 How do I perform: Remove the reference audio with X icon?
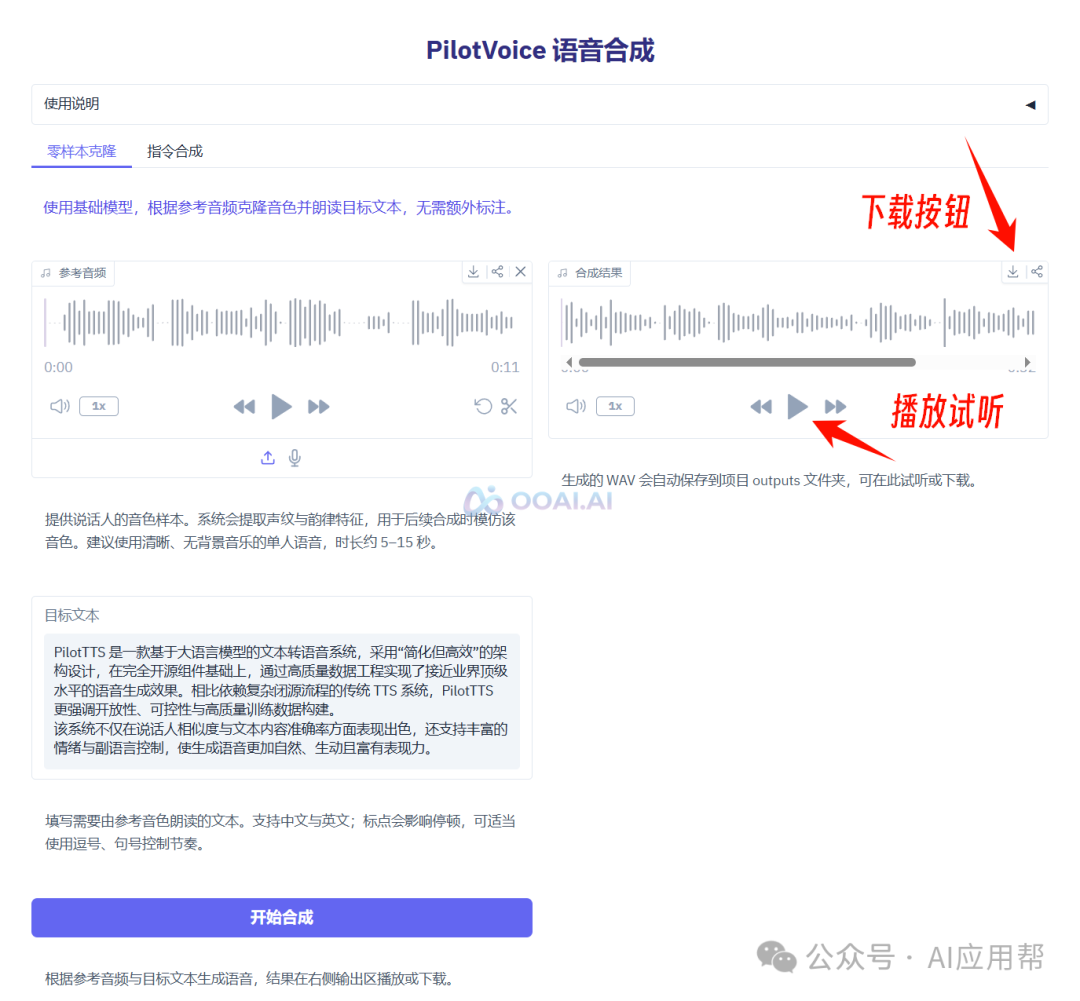point(521,272)
